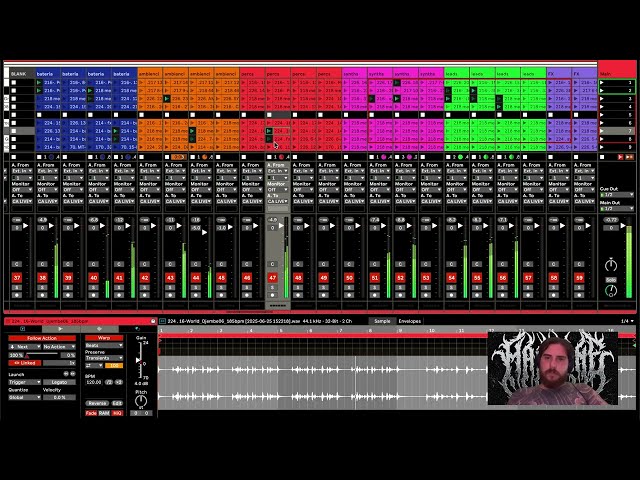Open the Beats warp mode dropdown
The height and width of the screenshot is (480, 640).
(104, 346)
